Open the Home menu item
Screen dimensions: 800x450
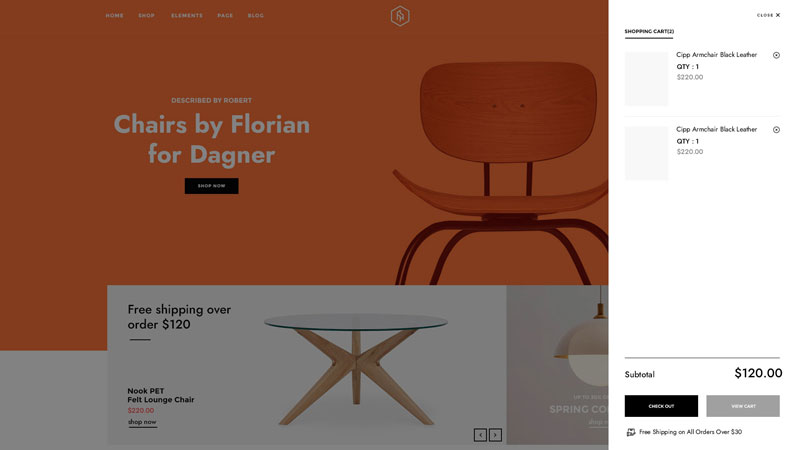pos(114,15)
